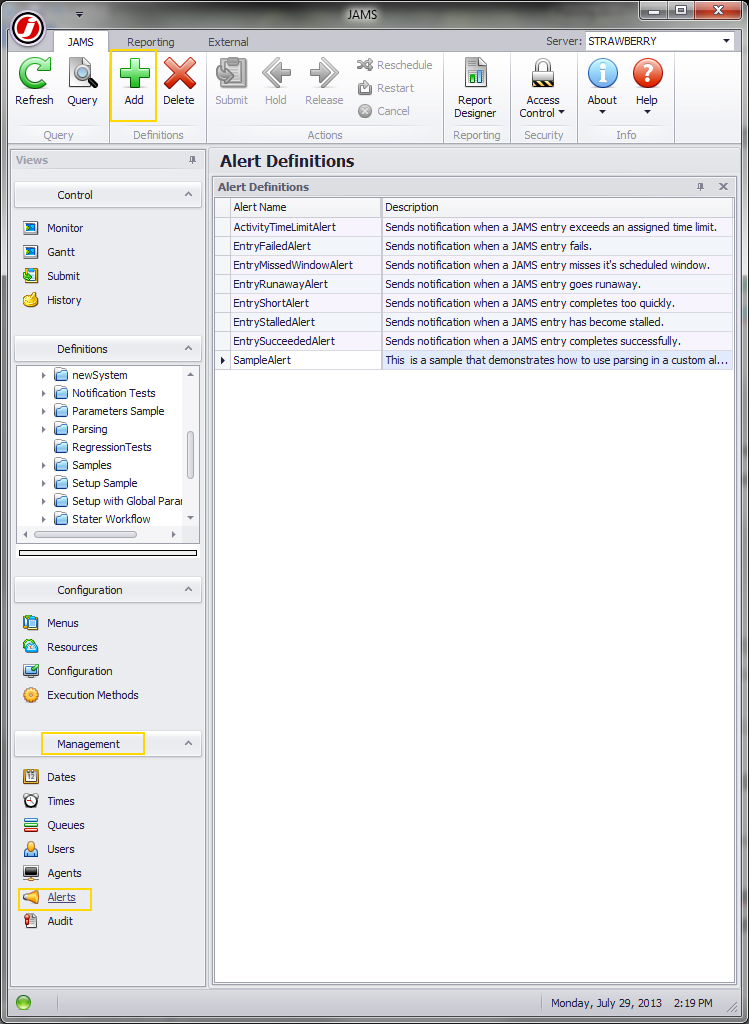Open the Alerts link under Management
Viewport: 749px width, 1024px height.
click(61, 897)
